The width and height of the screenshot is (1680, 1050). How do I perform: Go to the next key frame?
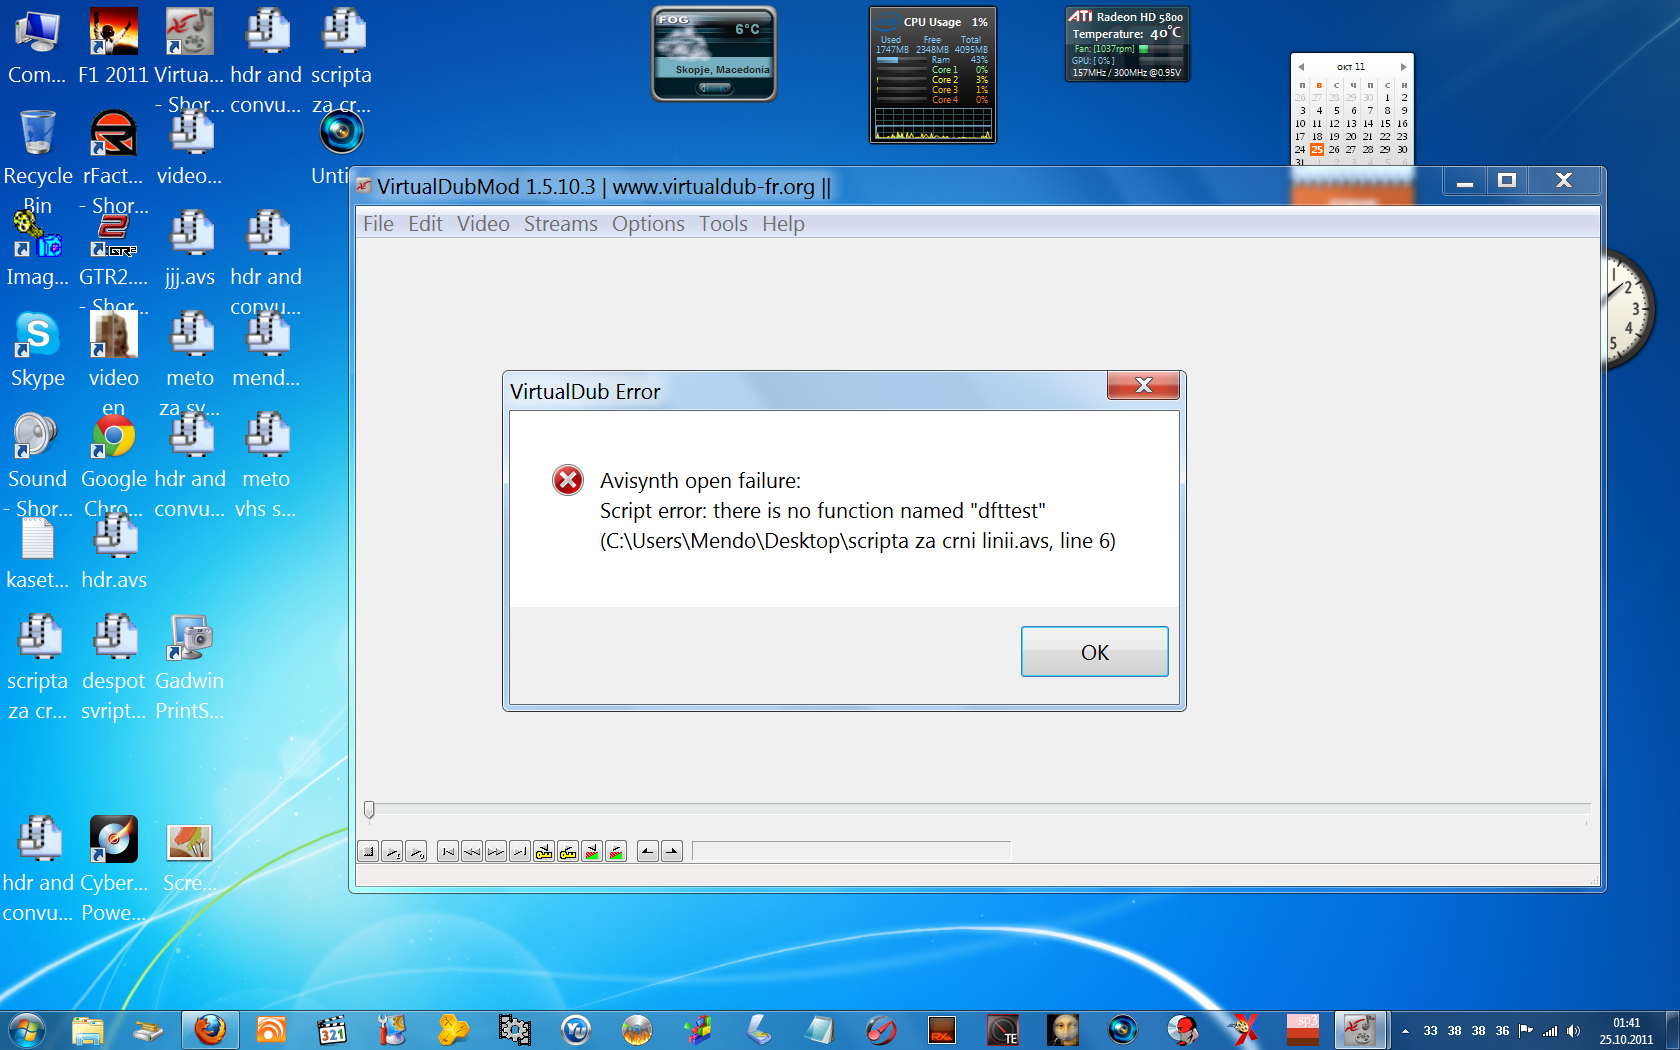[x=568, y=852]
